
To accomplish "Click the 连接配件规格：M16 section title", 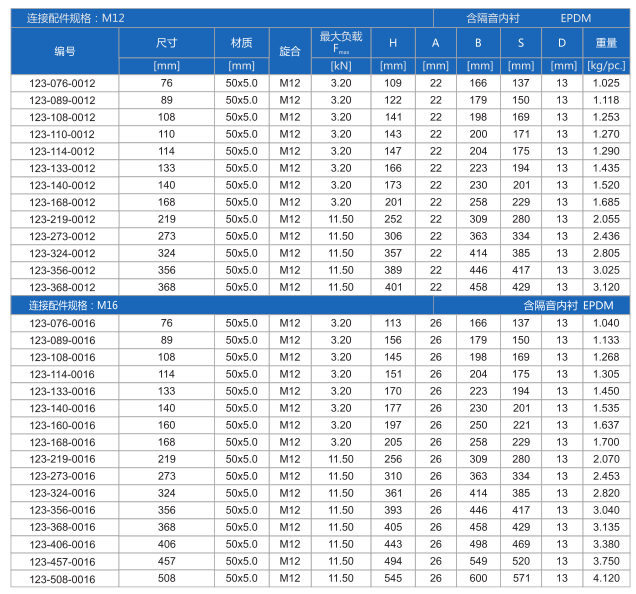I will (x=73, y=306).
